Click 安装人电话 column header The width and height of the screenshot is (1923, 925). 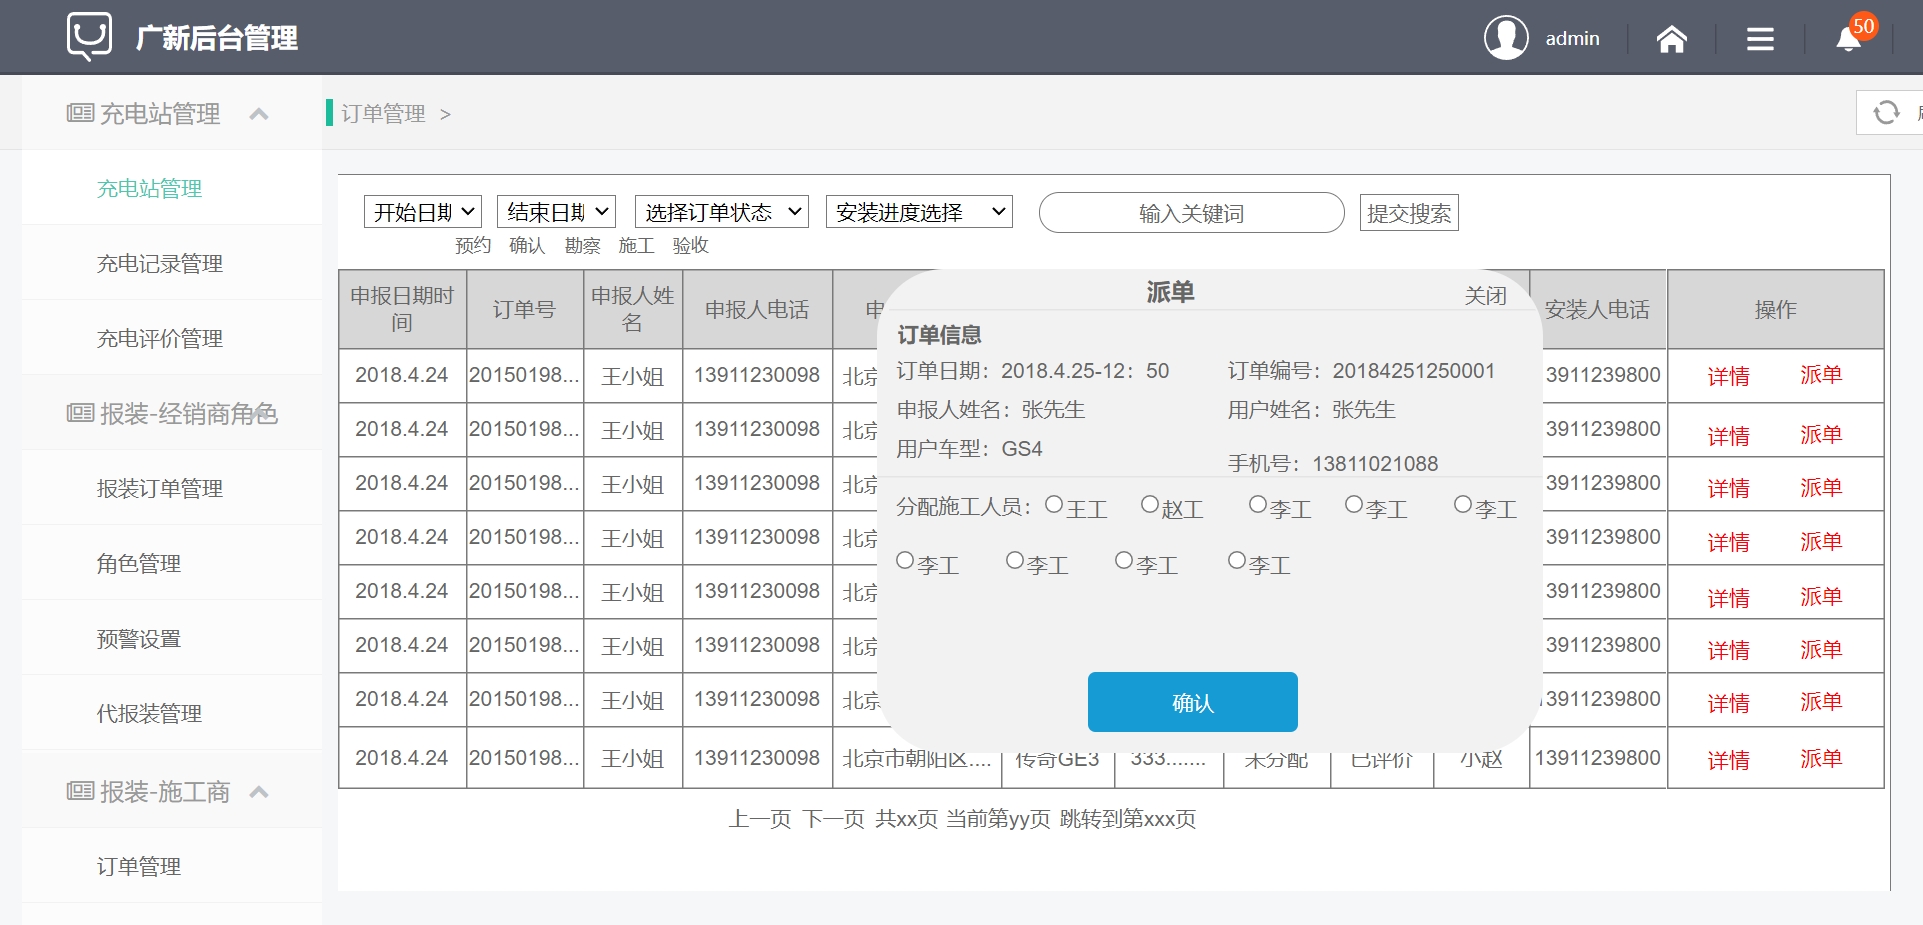coord(1597,310)
